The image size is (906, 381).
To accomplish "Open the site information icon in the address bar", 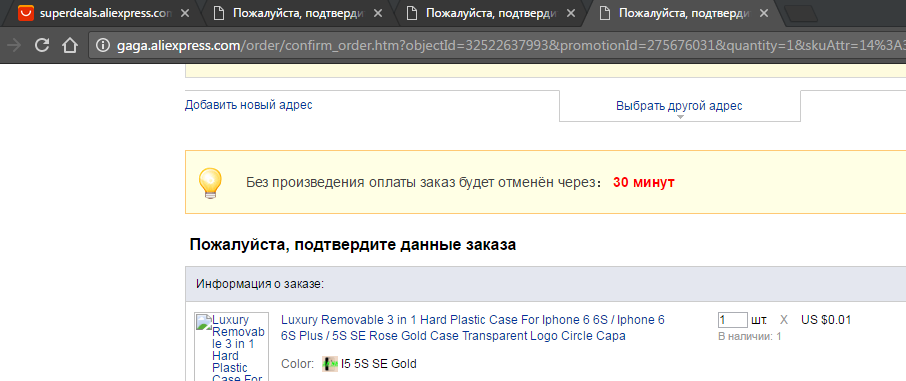I will [x=103, y=45].
